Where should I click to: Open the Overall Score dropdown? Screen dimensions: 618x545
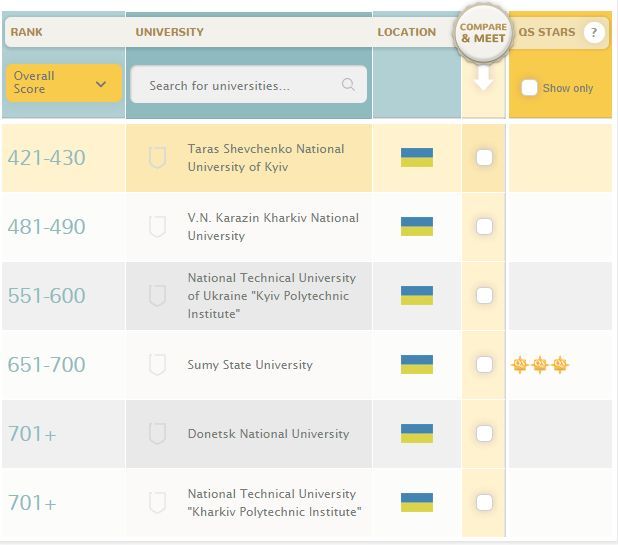click(x=63, y=83)
